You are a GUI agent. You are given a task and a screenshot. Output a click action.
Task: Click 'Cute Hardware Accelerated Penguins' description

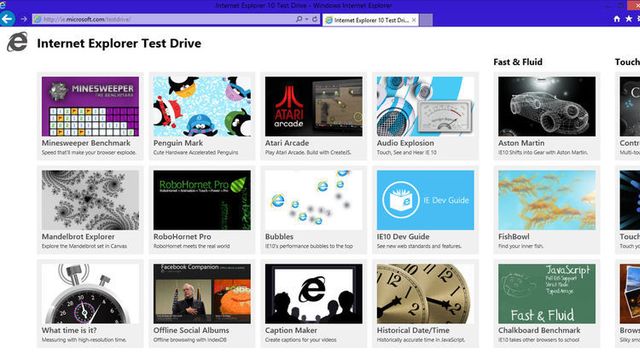196,152
